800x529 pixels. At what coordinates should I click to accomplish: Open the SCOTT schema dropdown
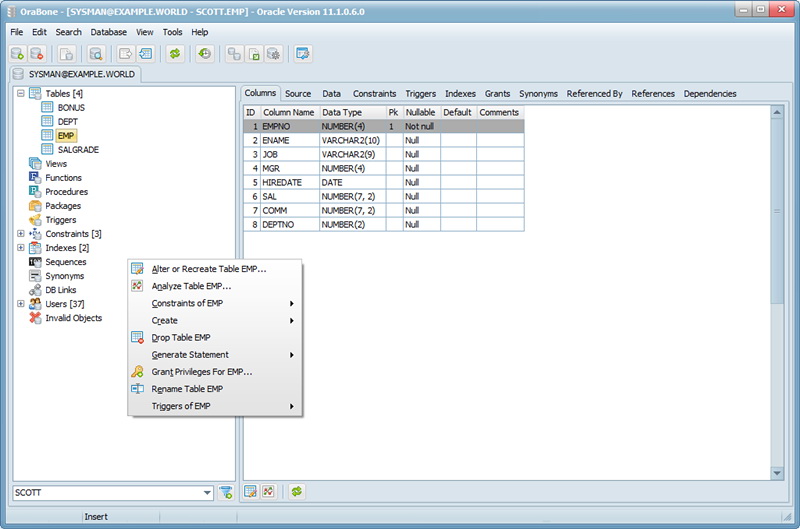(207, 493)
